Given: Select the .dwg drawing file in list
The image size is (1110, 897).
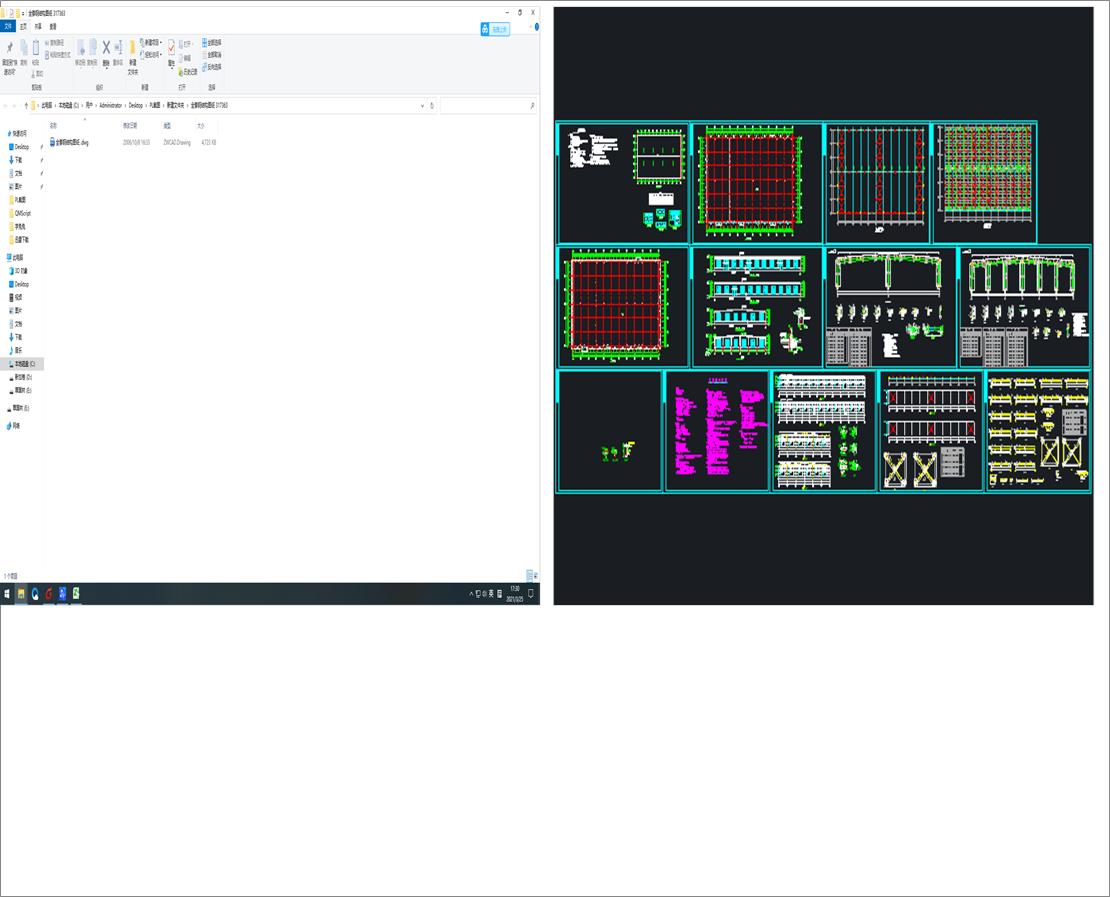Looking at the screenshot, I should point(69,142).
